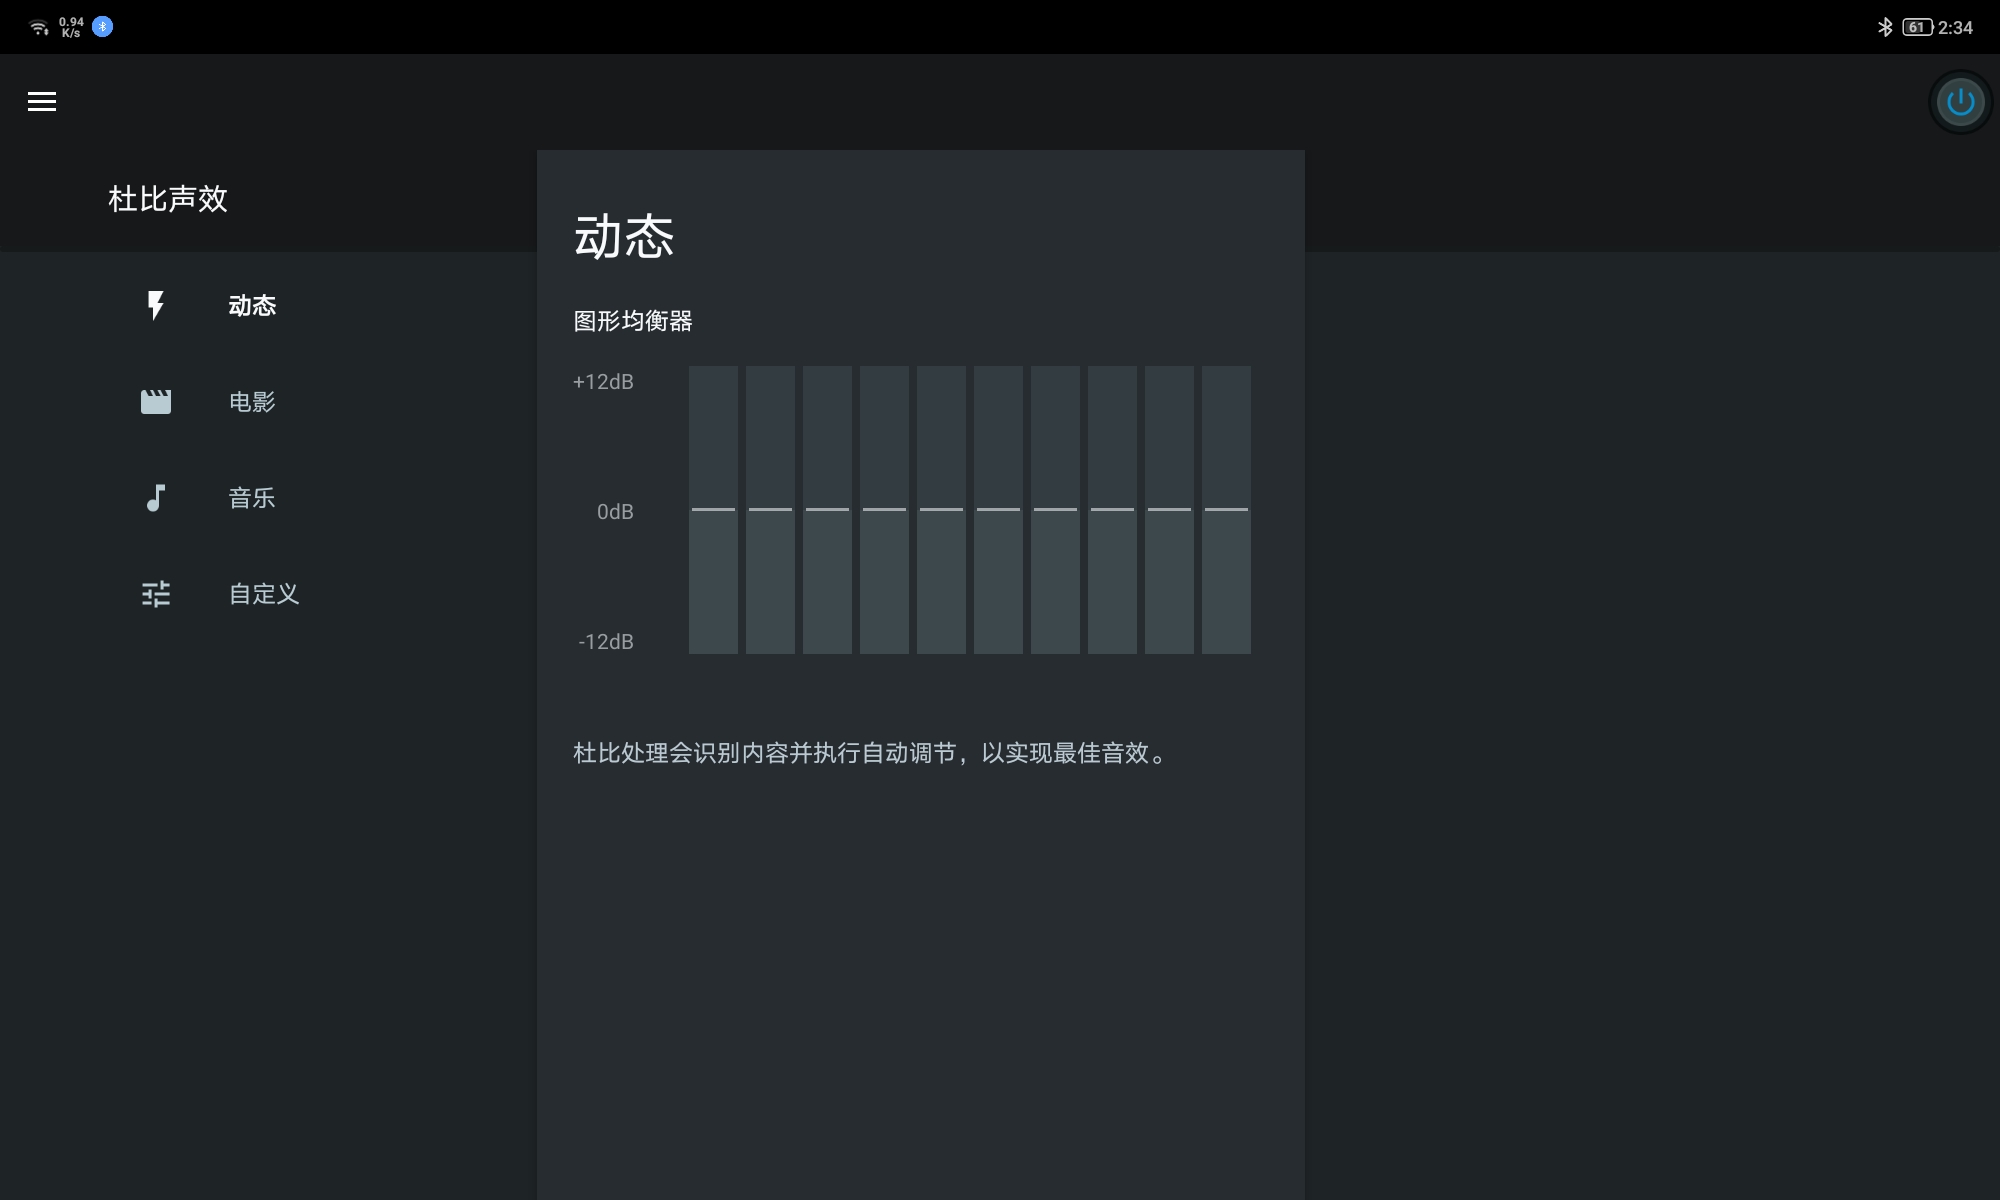2000x1200 pixels.
Task: Select the 动态 tab in the sidebar
Action: coord(252,306)
